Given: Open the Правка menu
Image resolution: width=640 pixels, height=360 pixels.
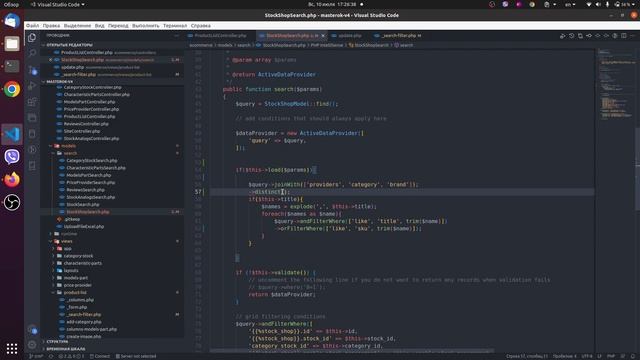Looking at the screenshot, I should click(x=51, y=26).
